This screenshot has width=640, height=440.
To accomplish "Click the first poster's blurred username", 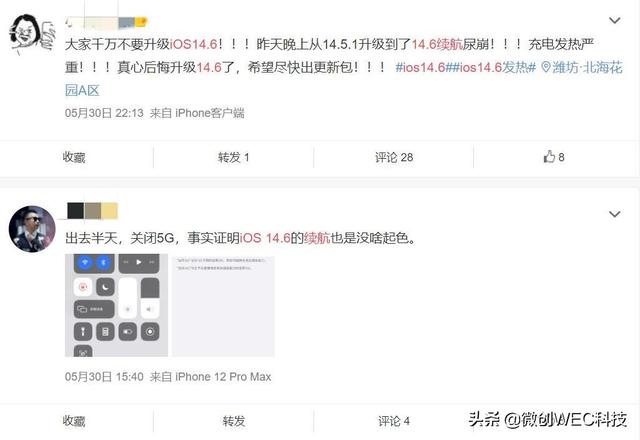I will coord(106,22).
